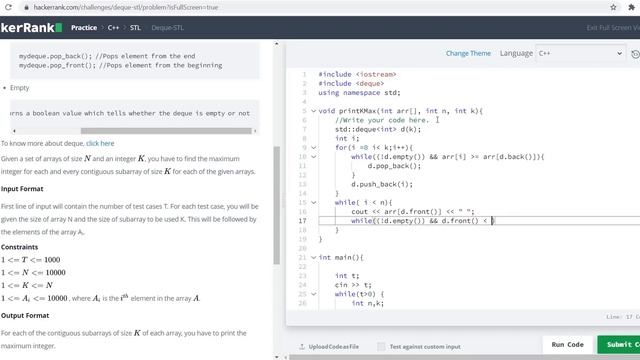Click vertical scrollbar thumb of problem pane
This screenshot has width=640, height=360.
pos(277,205)
